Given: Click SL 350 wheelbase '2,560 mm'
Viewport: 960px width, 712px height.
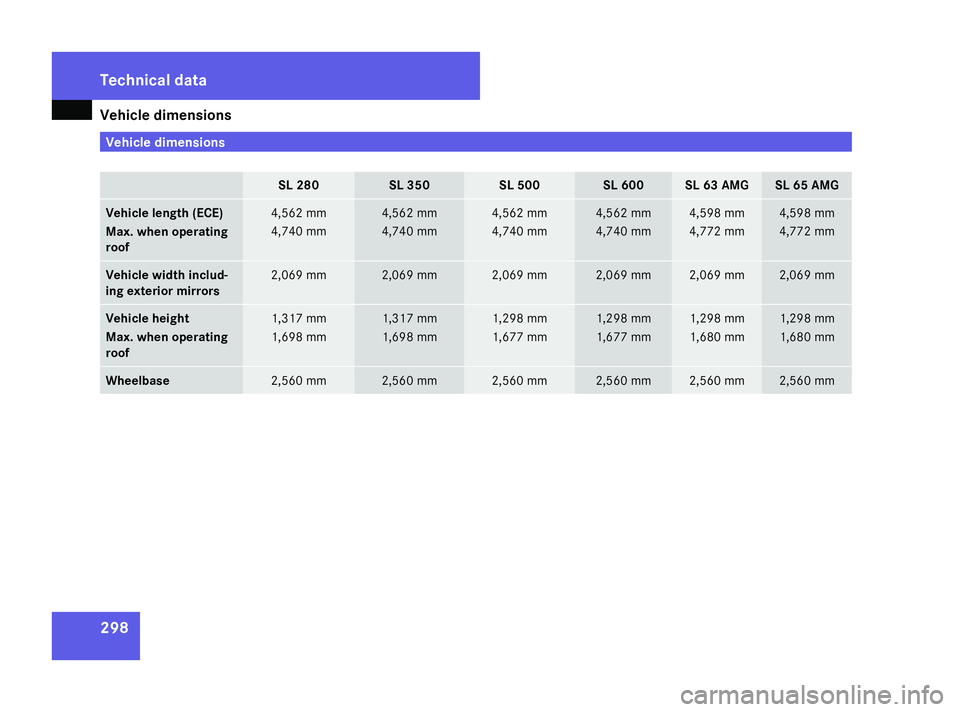Looking at the screenshot, I should tap(409, 381).
